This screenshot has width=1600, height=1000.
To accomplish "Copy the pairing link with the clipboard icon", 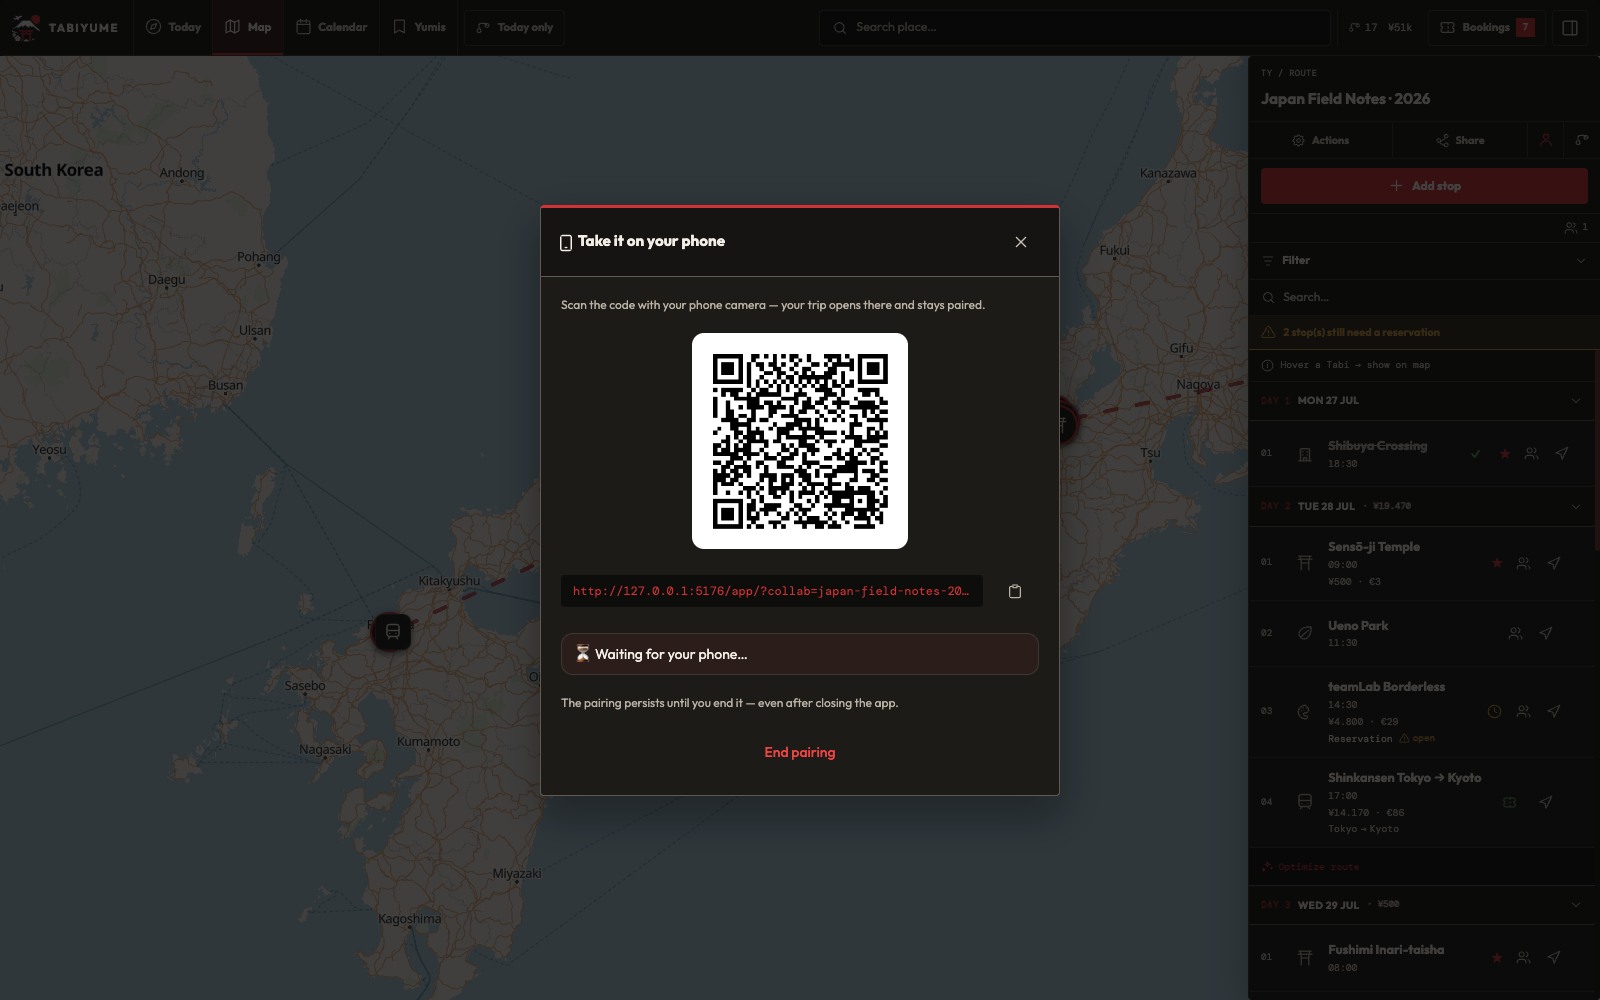I will 1015,591.
